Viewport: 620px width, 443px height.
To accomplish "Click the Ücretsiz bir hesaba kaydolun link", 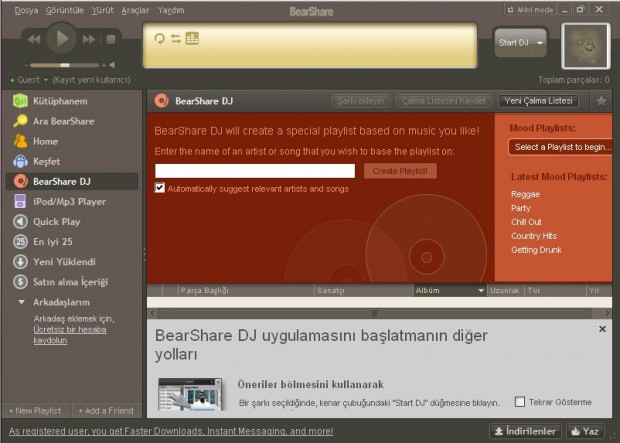I will click(x=70, y=335).
